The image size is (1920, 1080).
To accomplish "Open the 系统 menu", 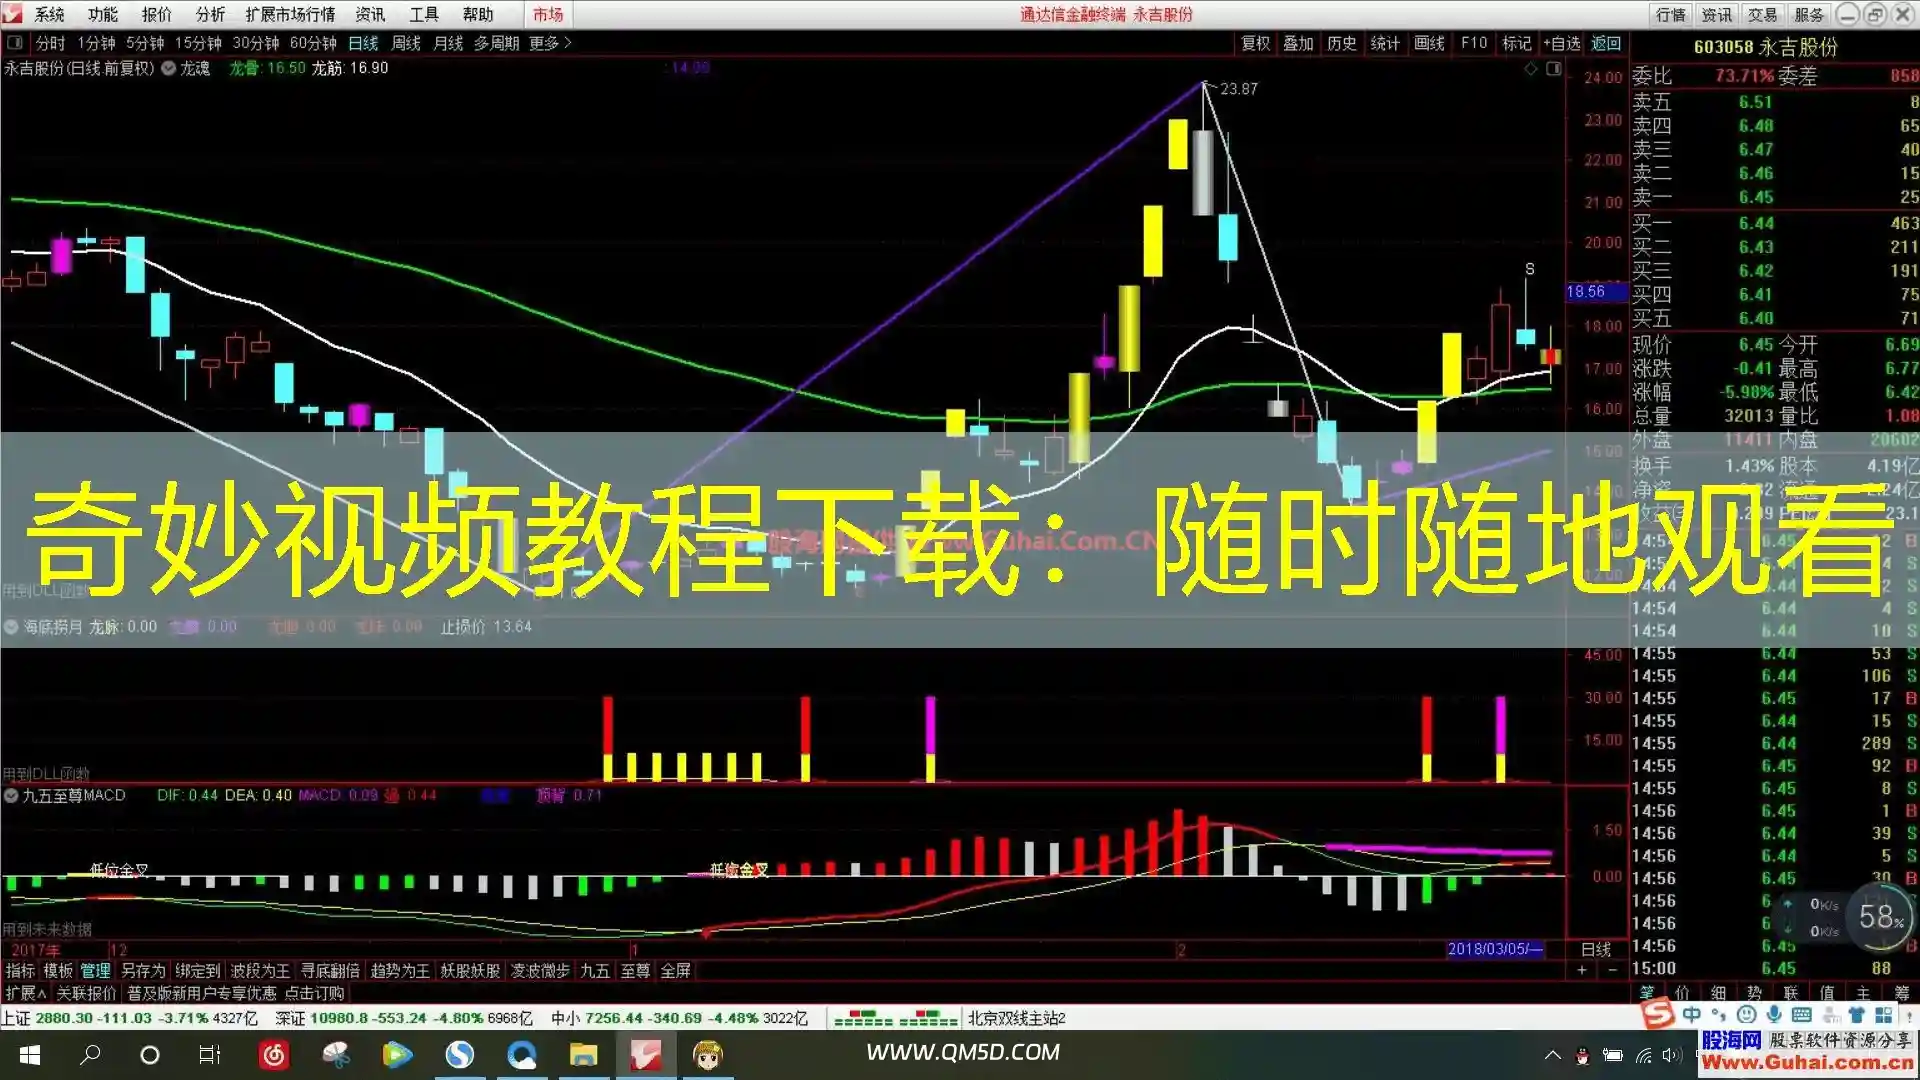I will tap(49, 14).
